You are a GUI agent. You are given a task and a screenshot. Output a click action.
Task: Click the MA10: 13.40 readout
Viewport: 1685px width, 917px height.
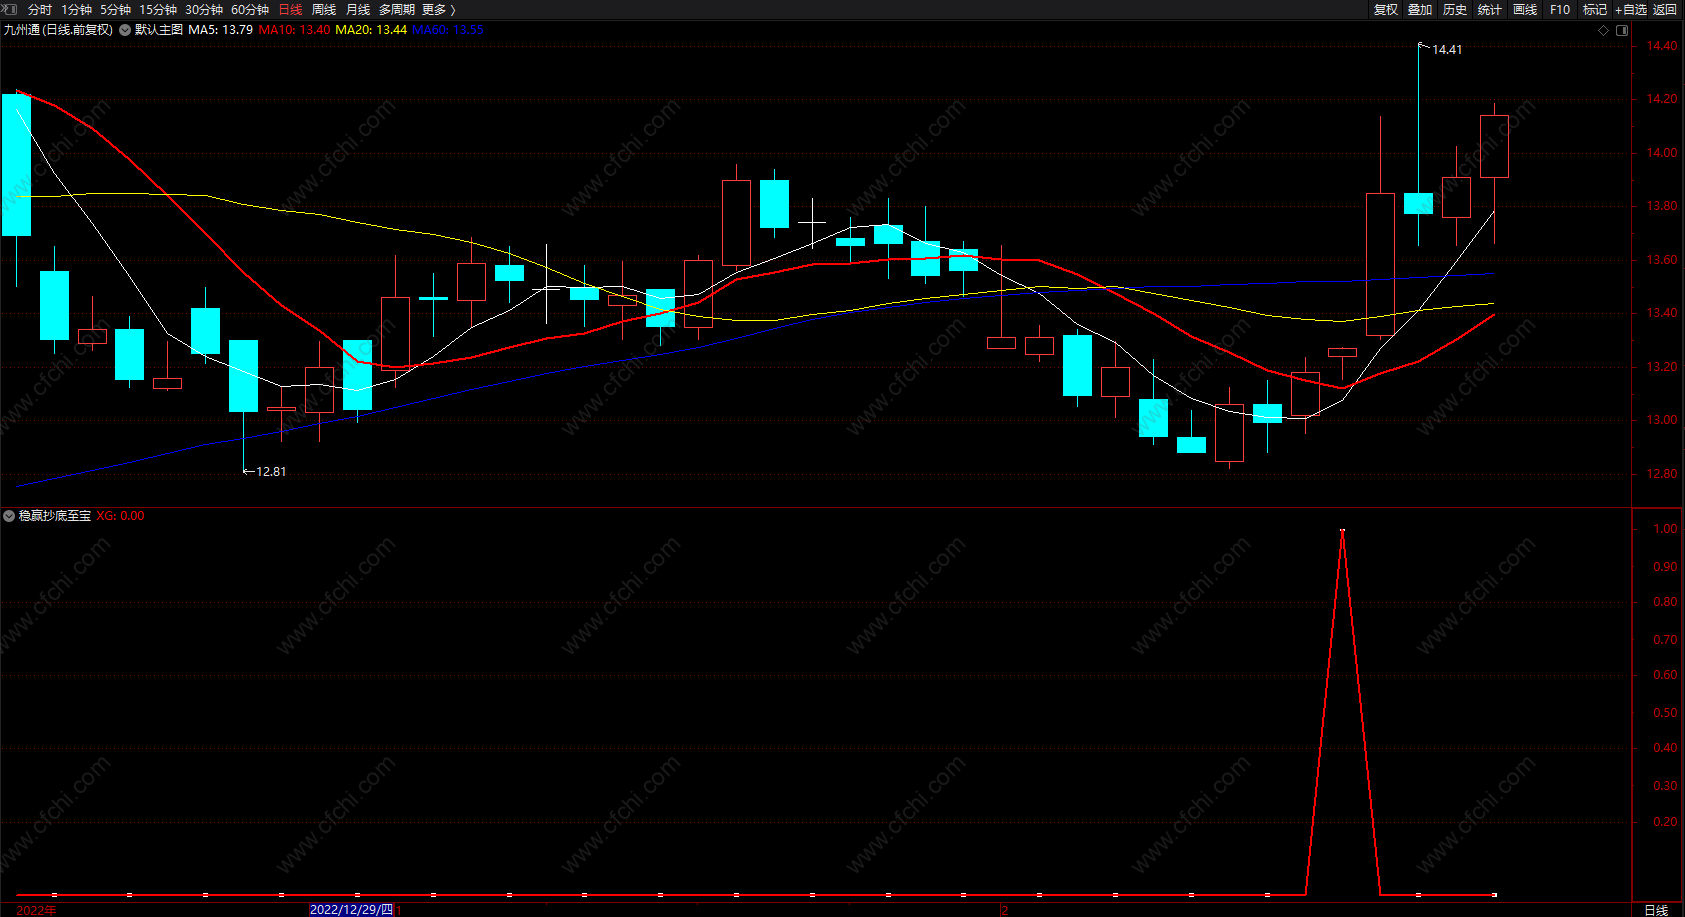294,30
